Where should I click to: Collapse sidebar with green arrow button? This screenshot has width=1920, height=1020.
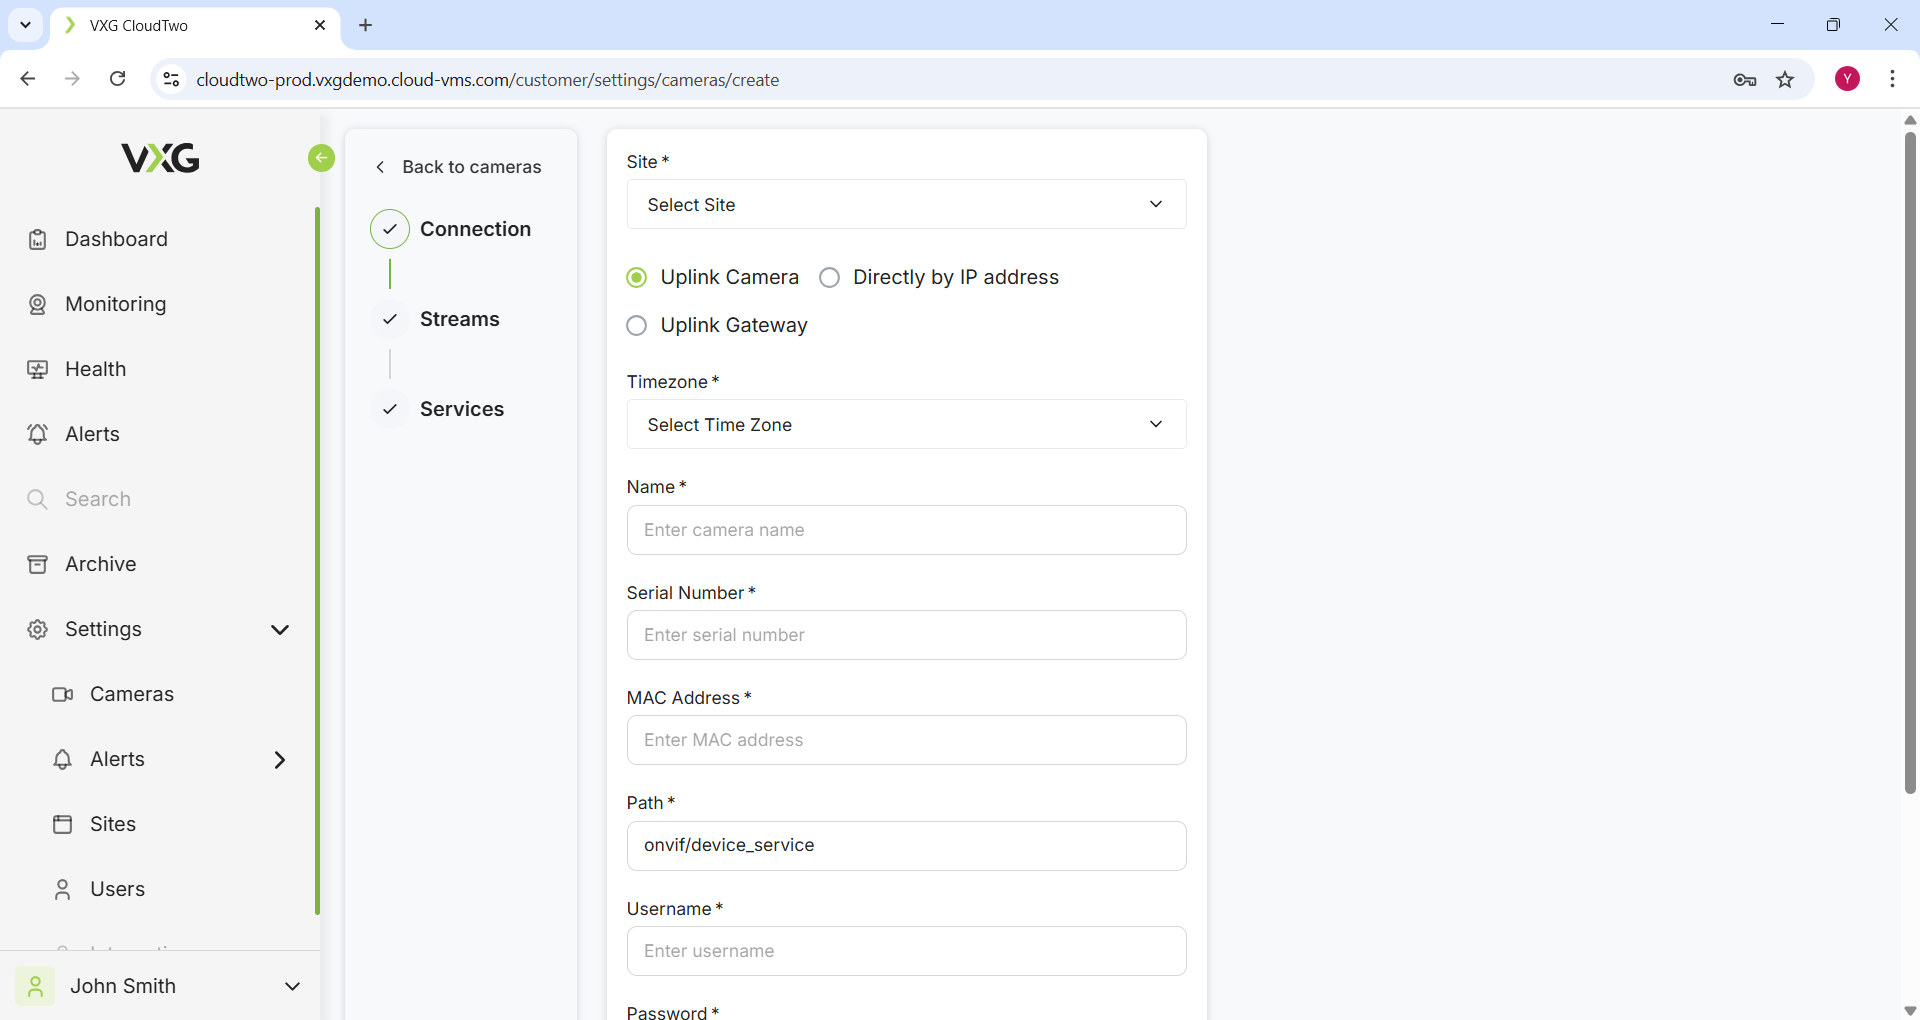point(321,158)
